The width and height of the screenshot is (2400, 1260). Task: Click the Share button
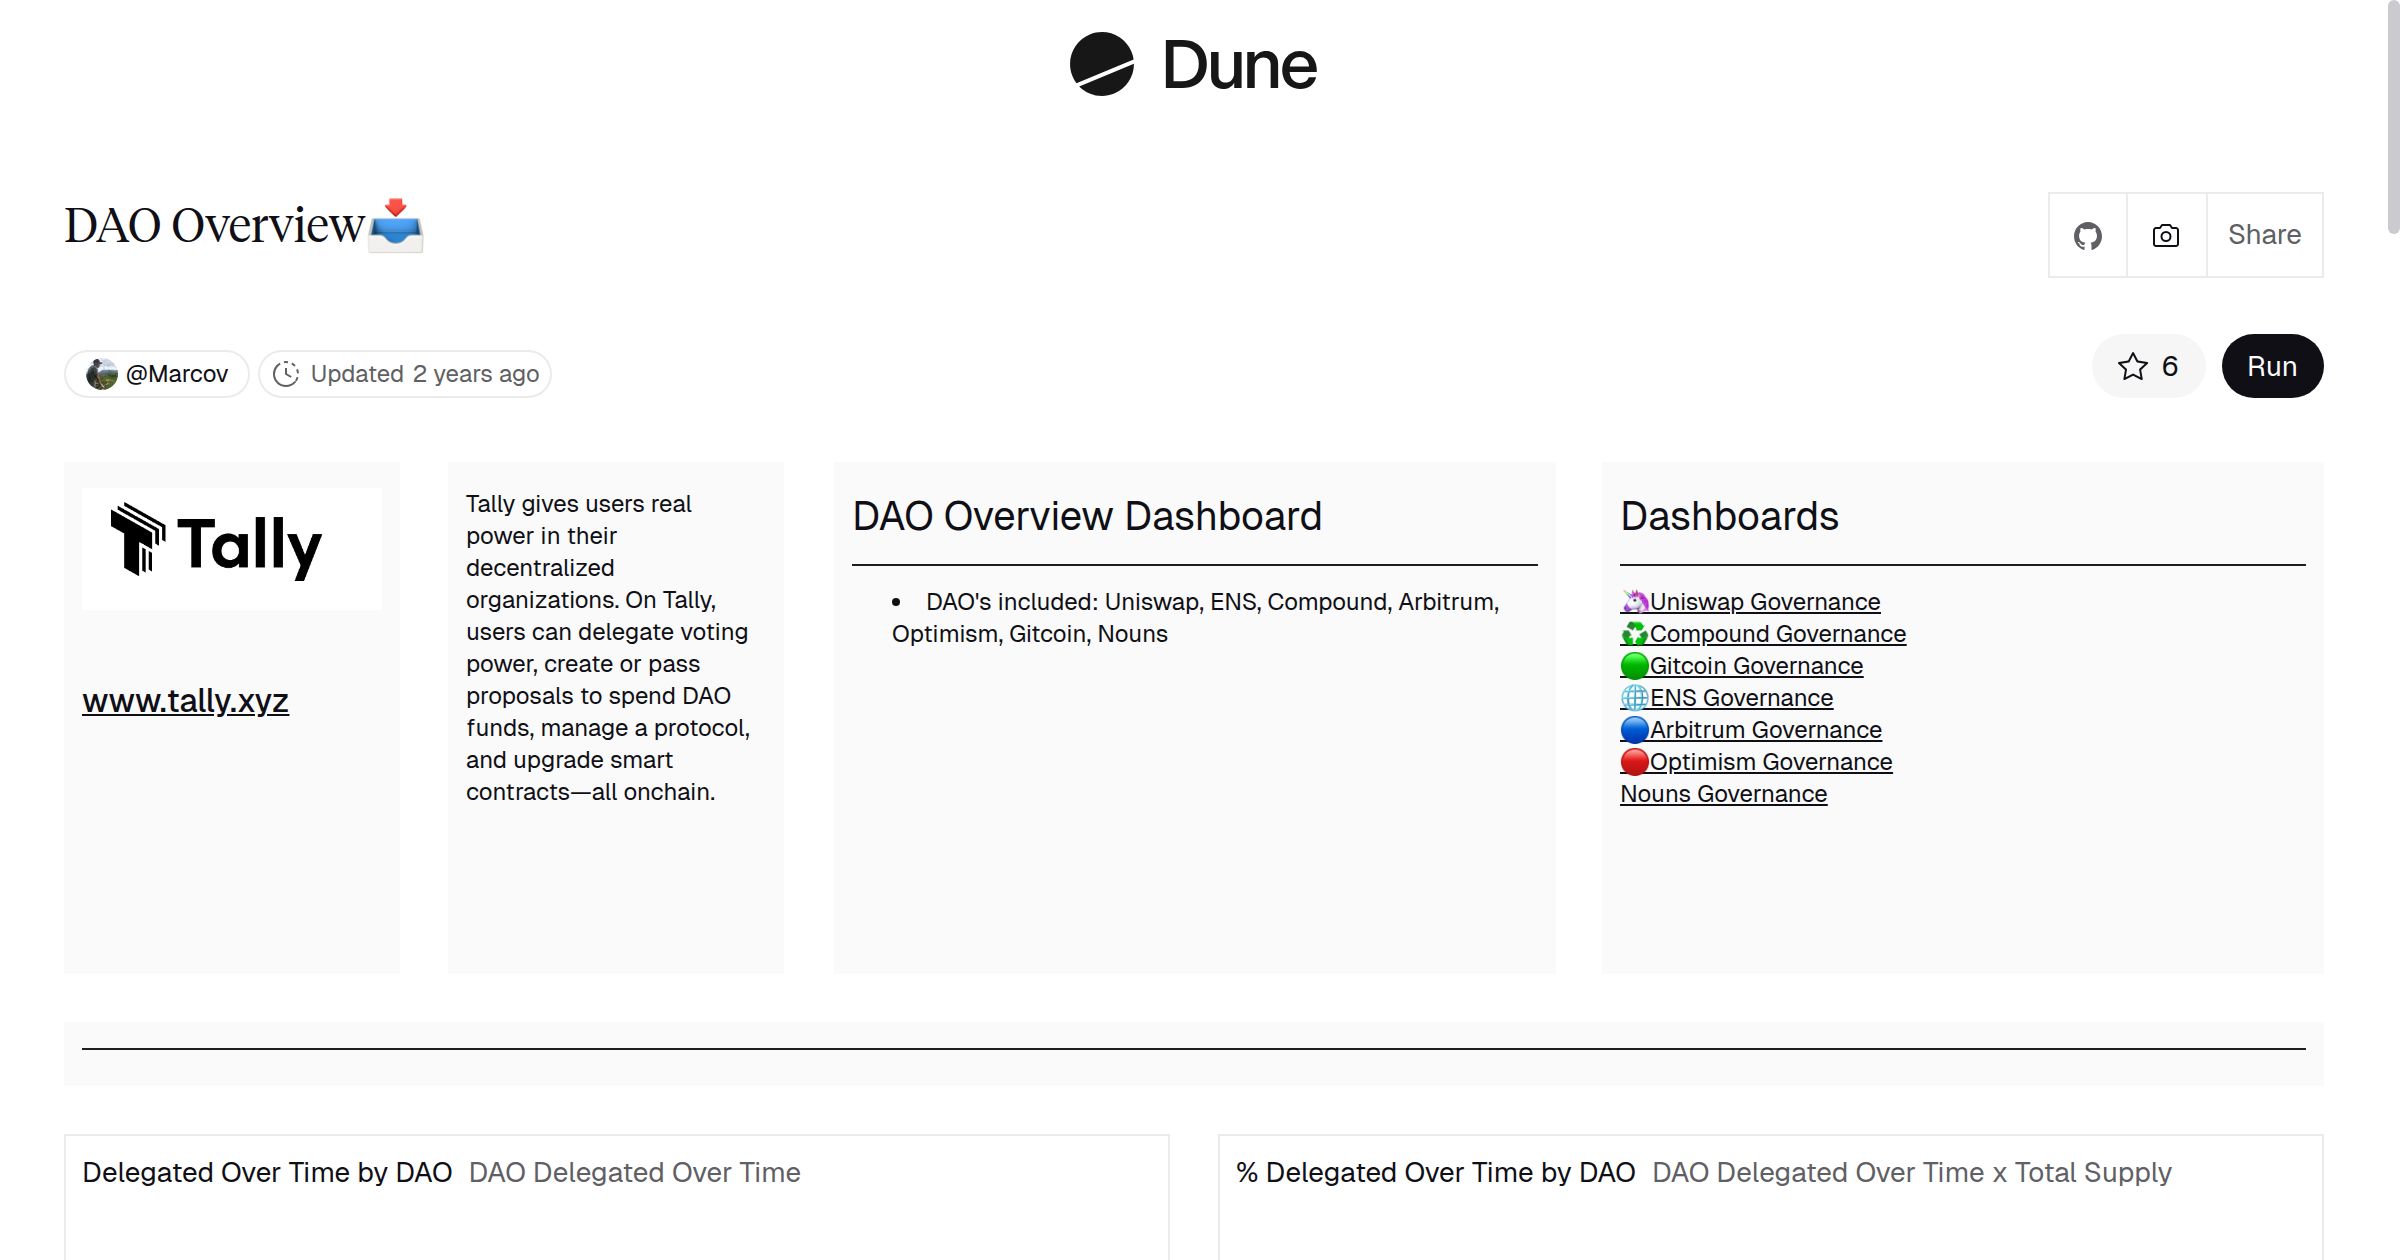click(x=2263, y=235)
